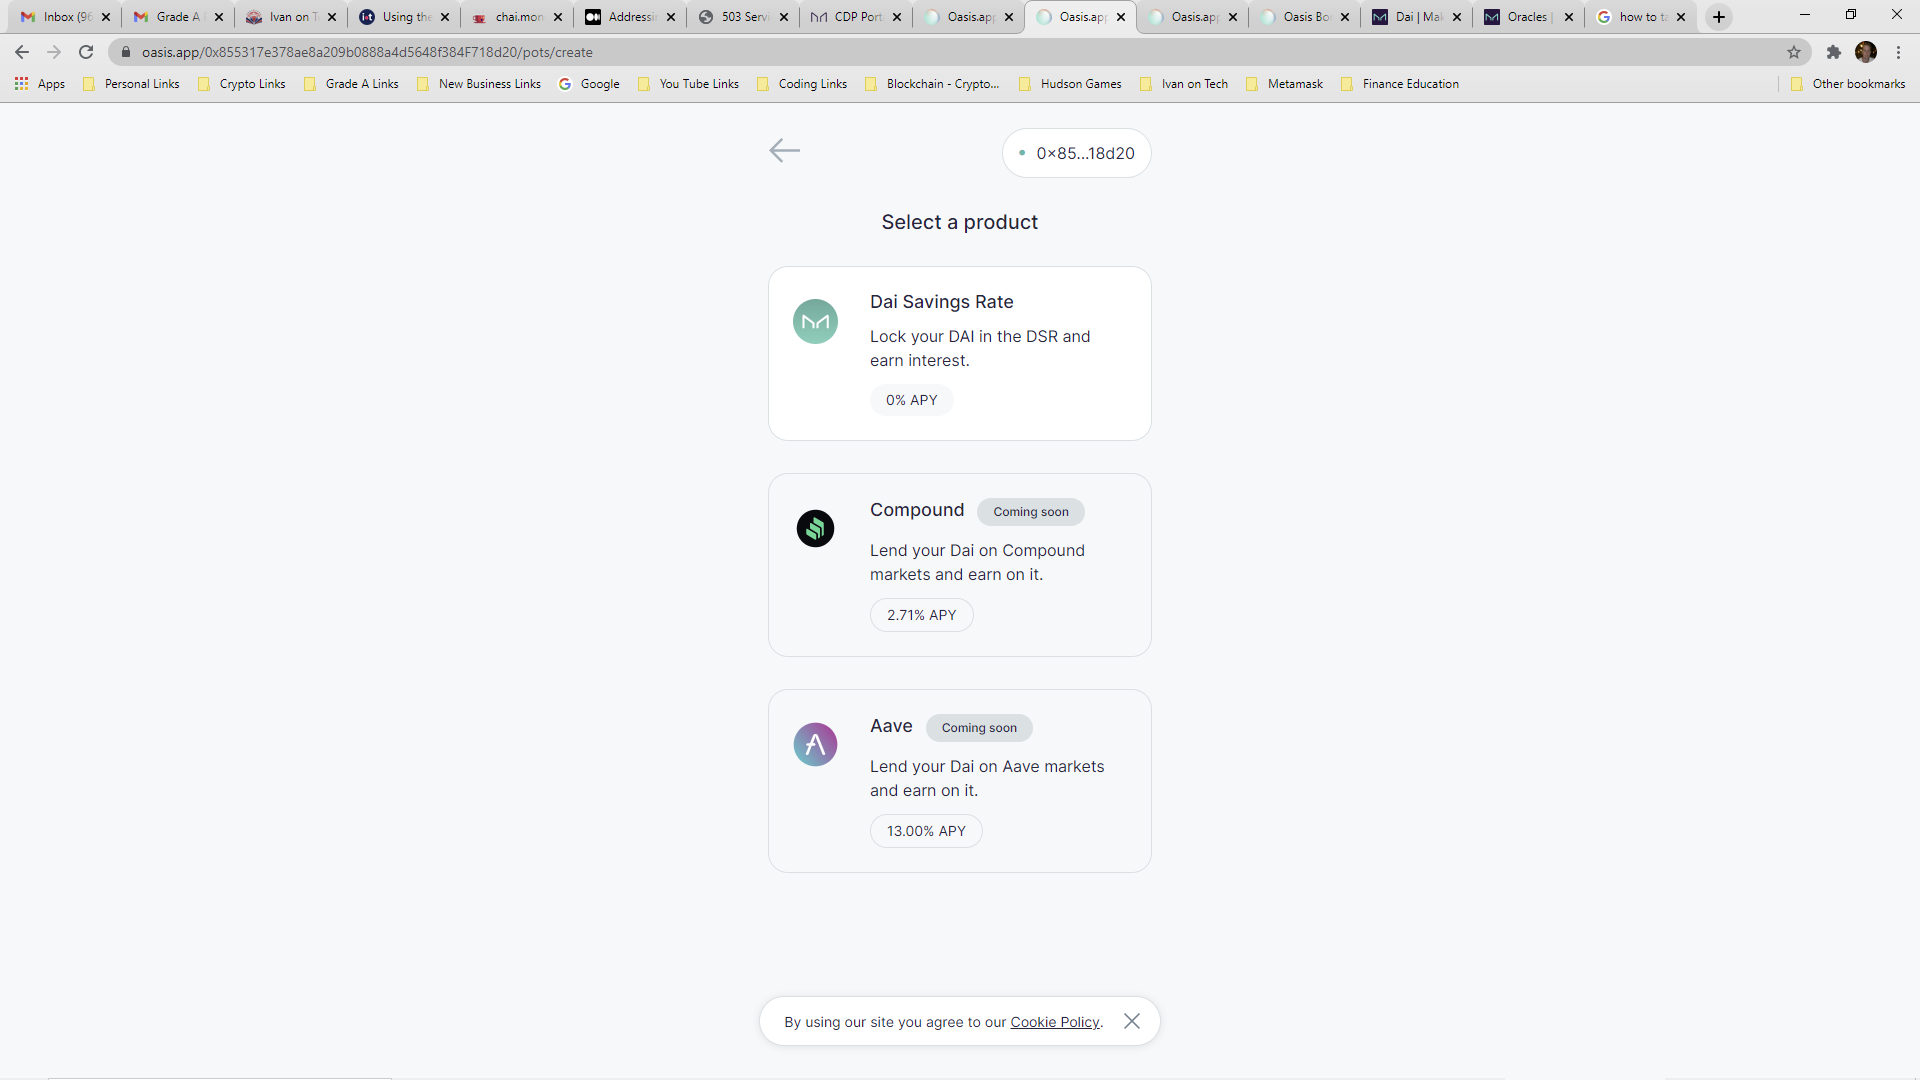Viewport: 1920px width, 1080px height.
Task: Click the Aave logo icon
Action: tap(815, 745)
